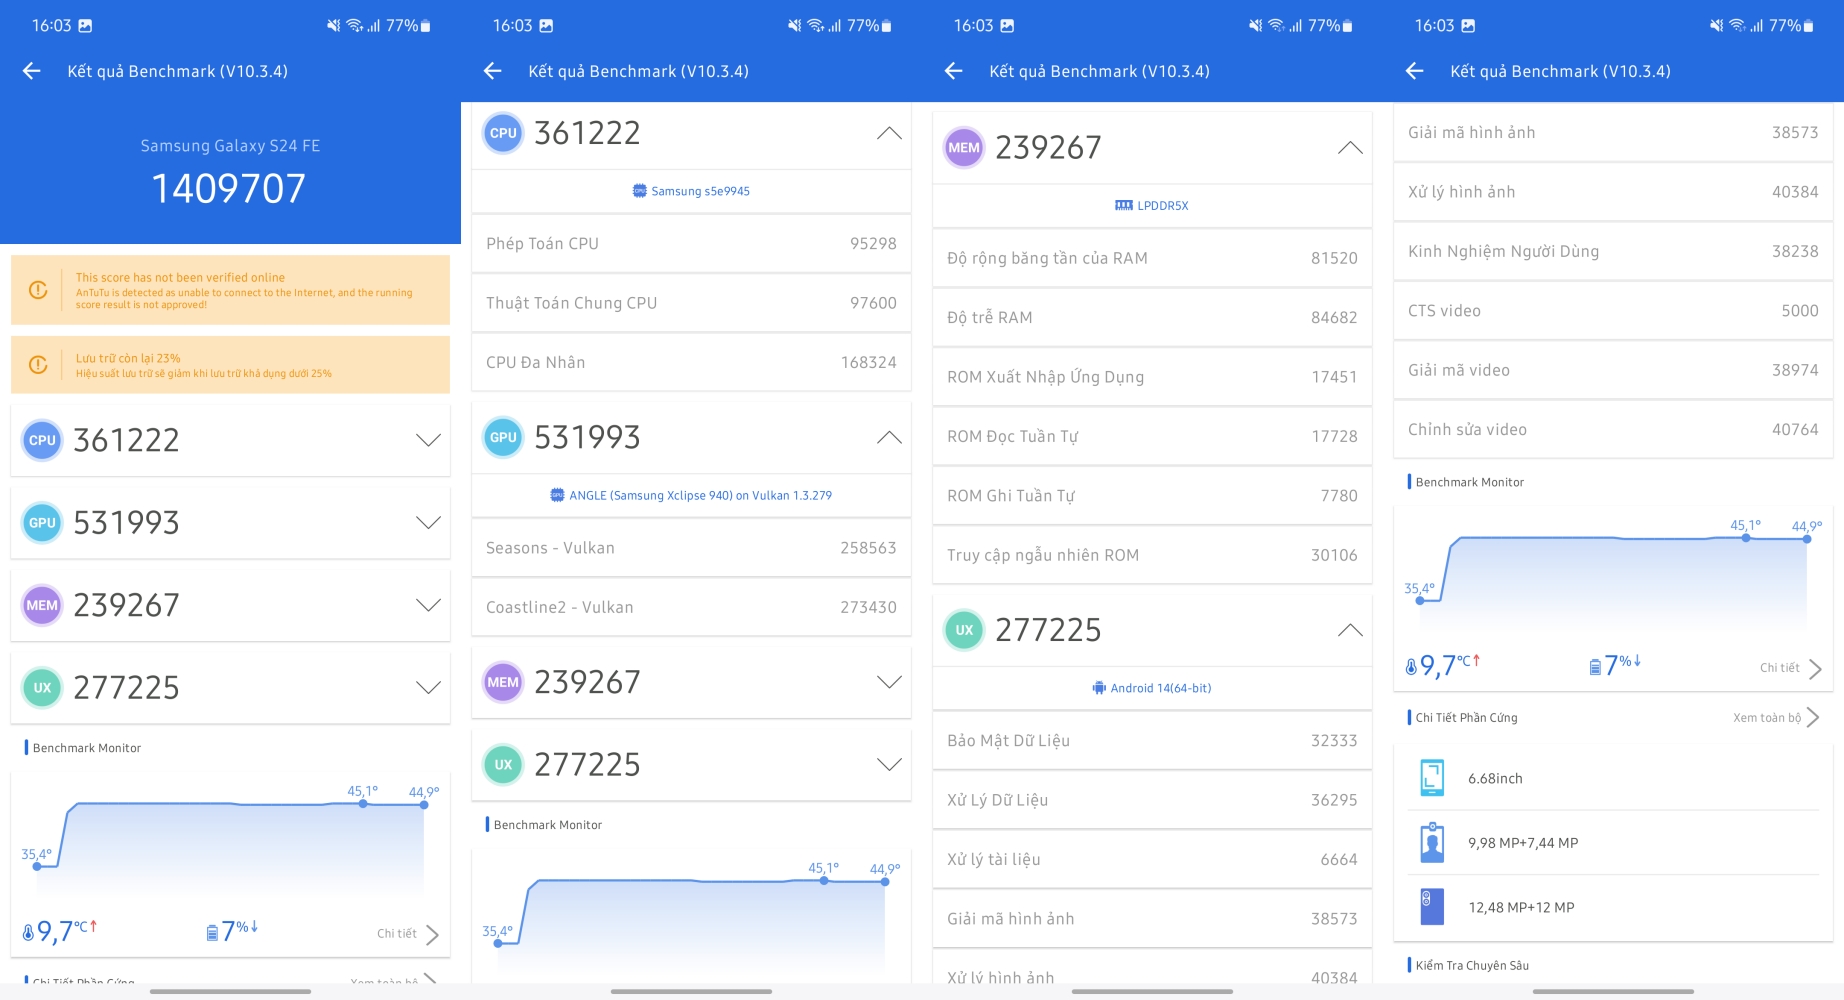
Task: Select the "Truy cập ngẫu nhiên ROM" 30106 row
Action: [1152, 555]
